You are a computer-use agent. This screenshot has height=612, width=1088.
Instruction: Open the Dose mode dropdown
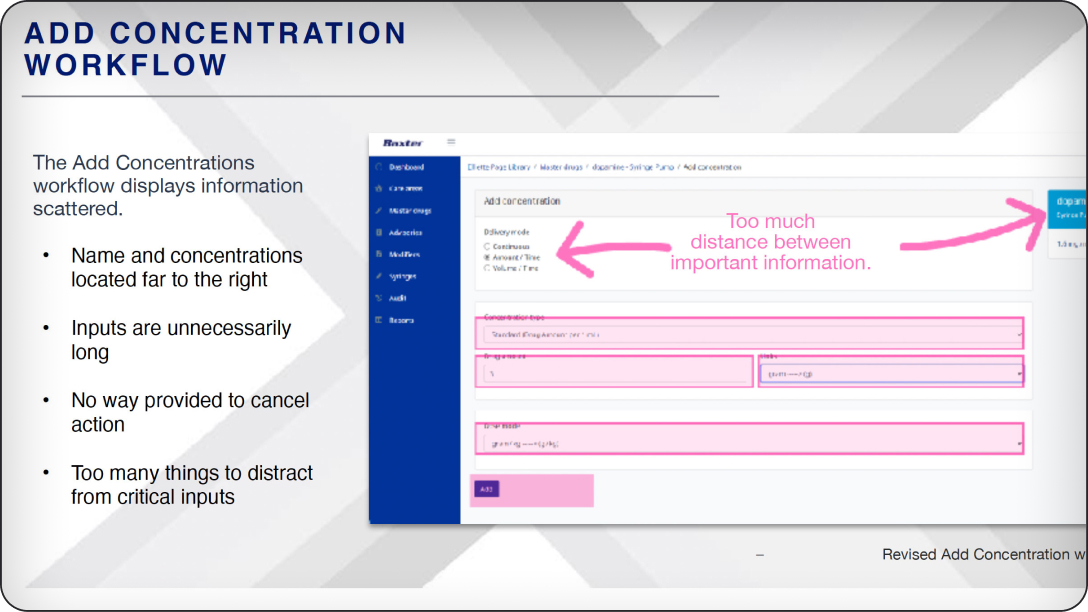pos(750,442)
